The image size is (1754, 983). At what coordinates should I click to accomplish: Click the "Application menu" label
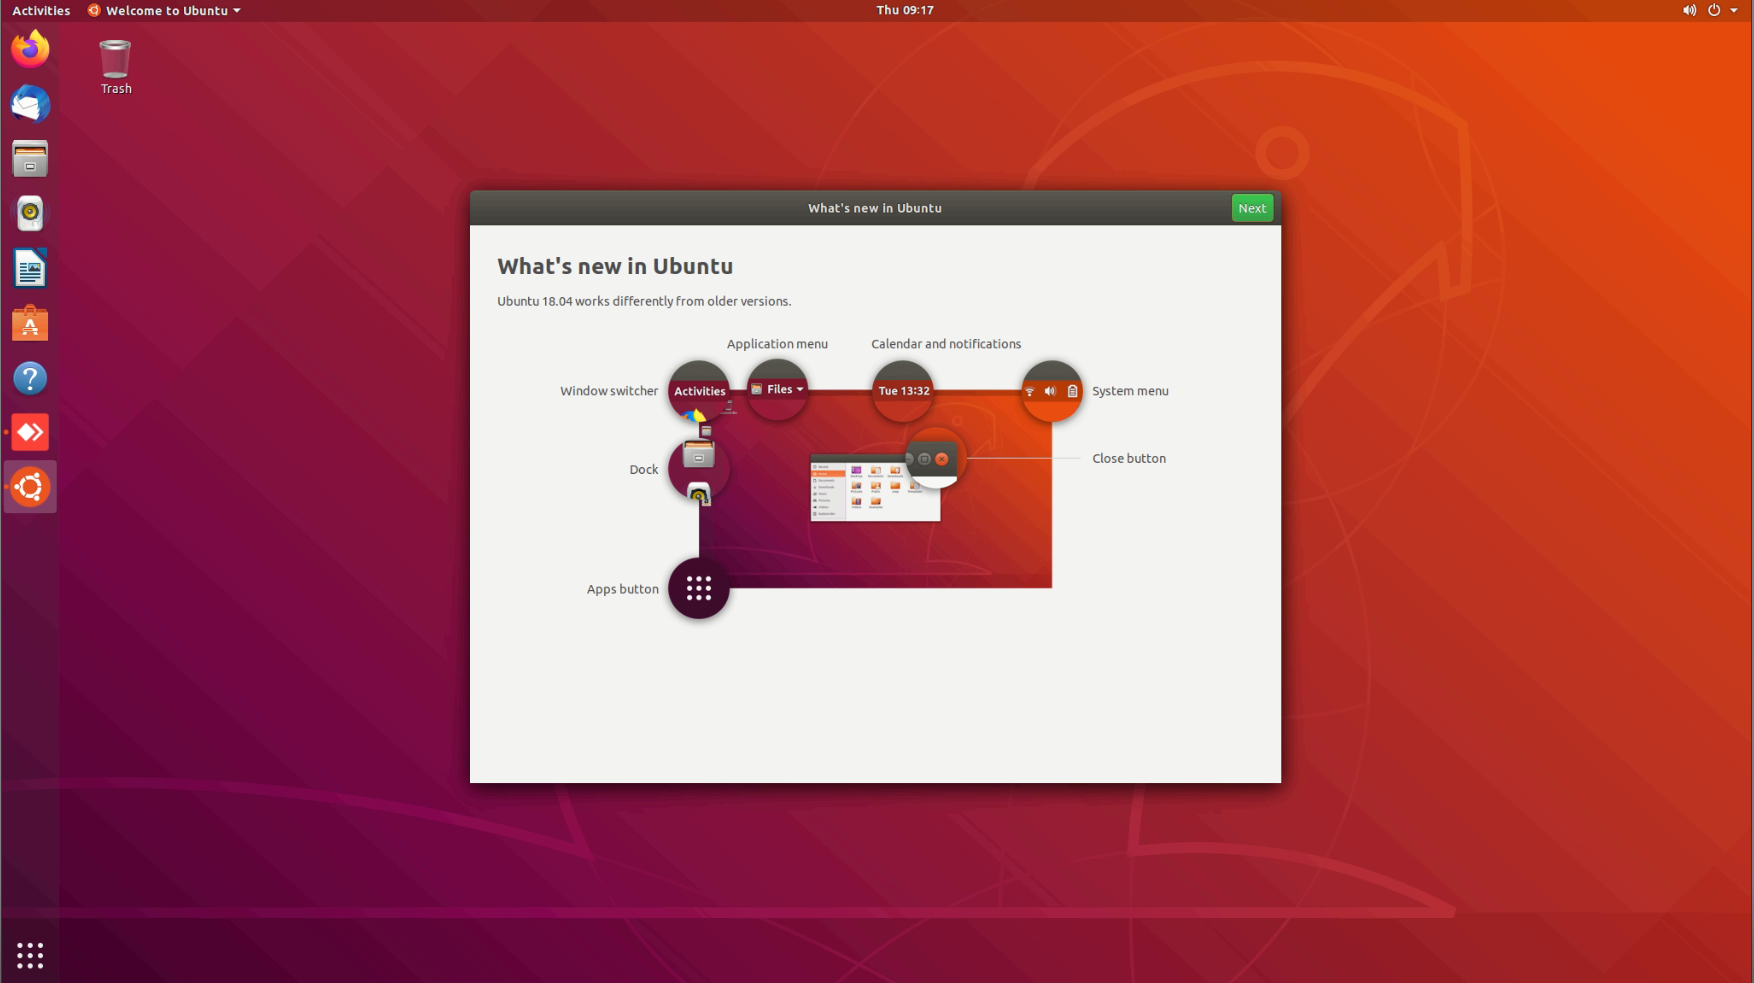click(777, 344)
